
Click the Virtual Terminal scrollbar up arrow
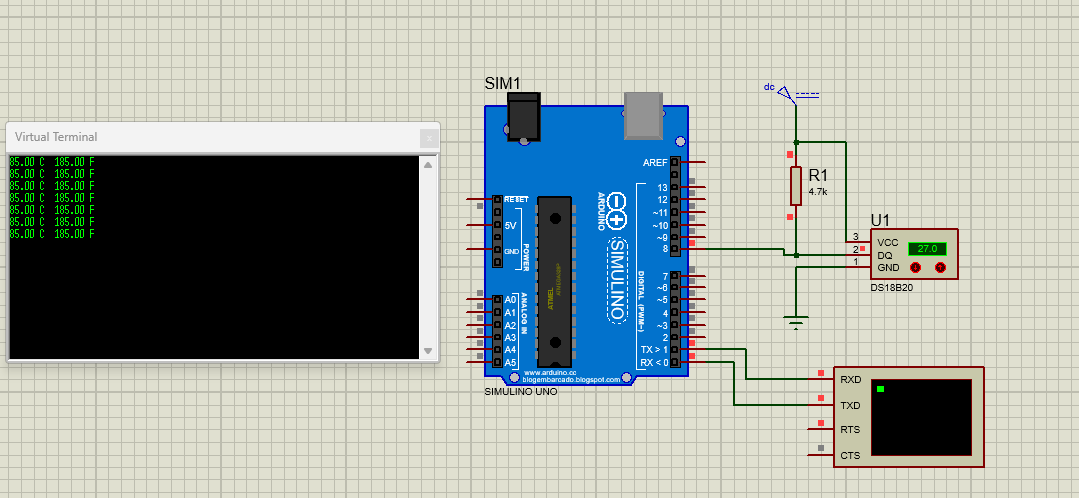point(428,165)
